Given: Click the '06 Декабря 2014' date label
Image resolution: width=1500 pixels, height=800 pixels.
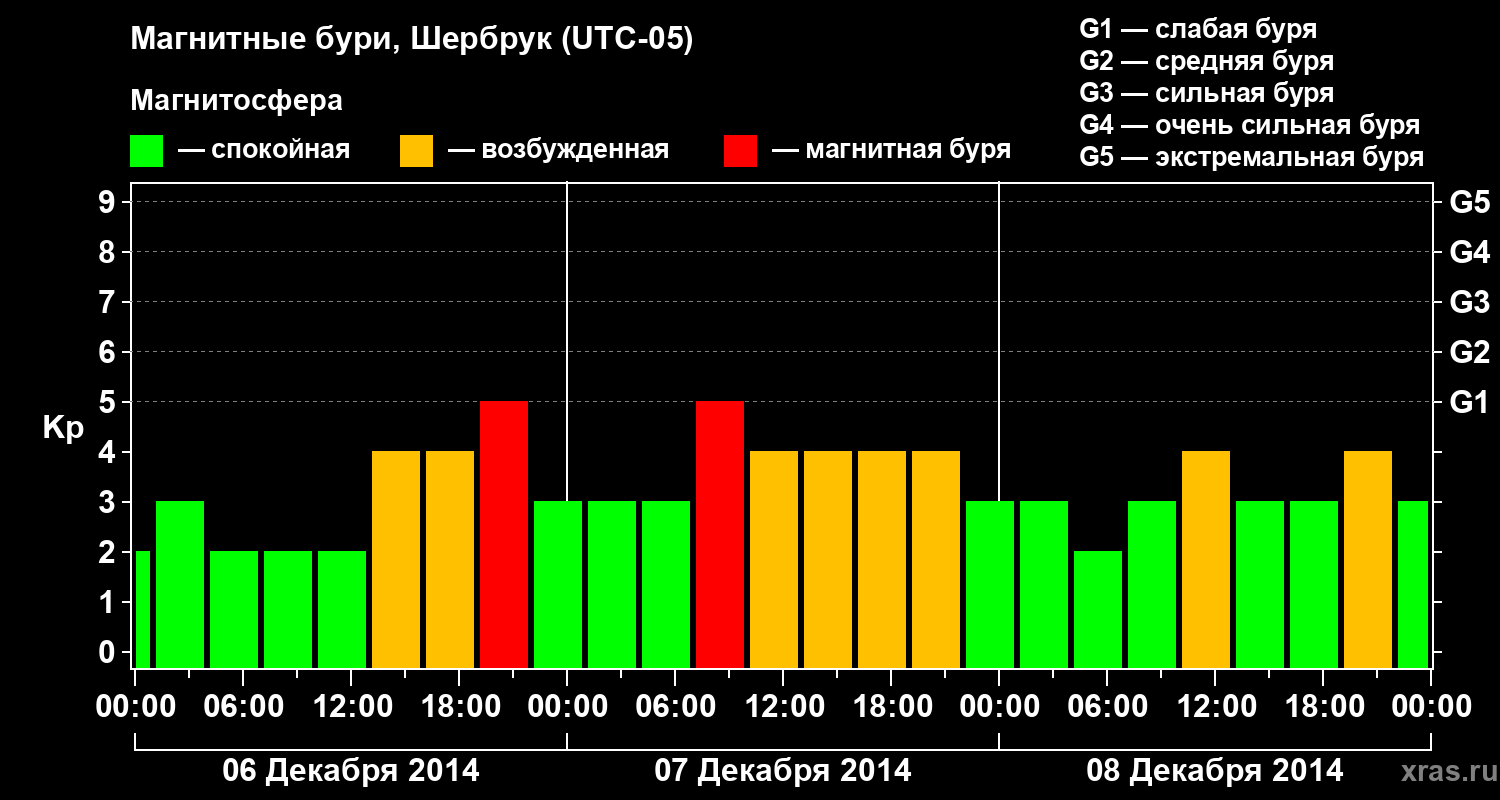Looking at the screenshot, I should 350,771.
